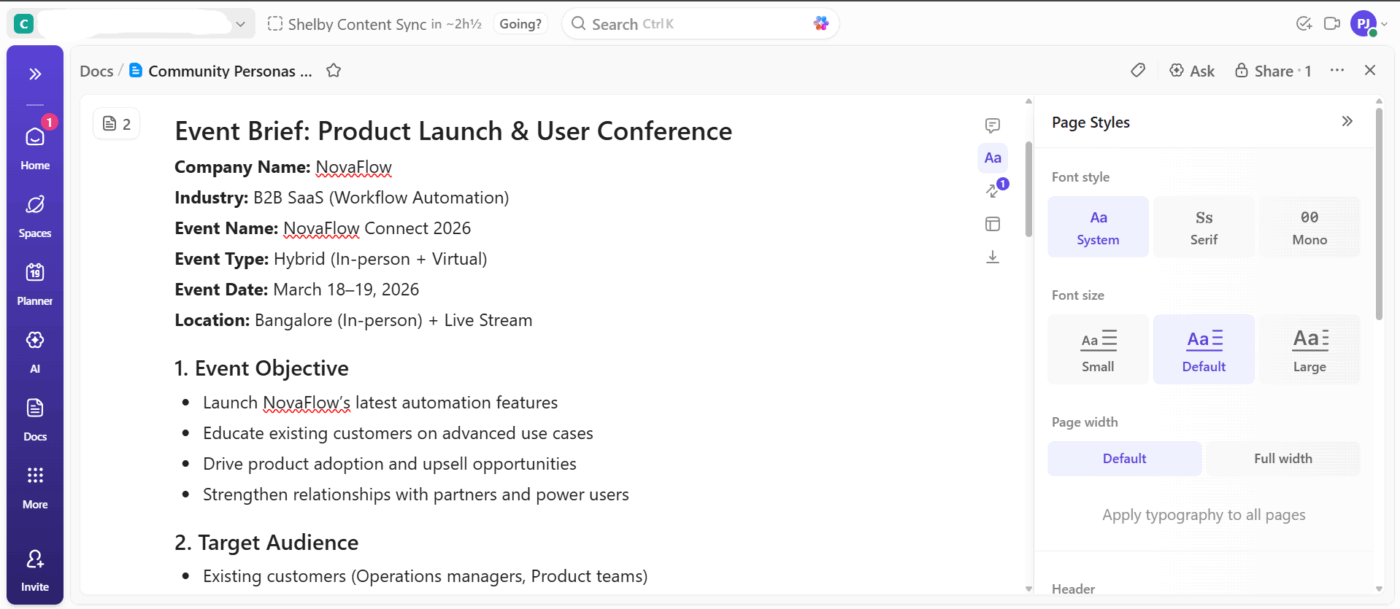Export the doc via the download icon
1400x609 pixels.
(992, 257)
